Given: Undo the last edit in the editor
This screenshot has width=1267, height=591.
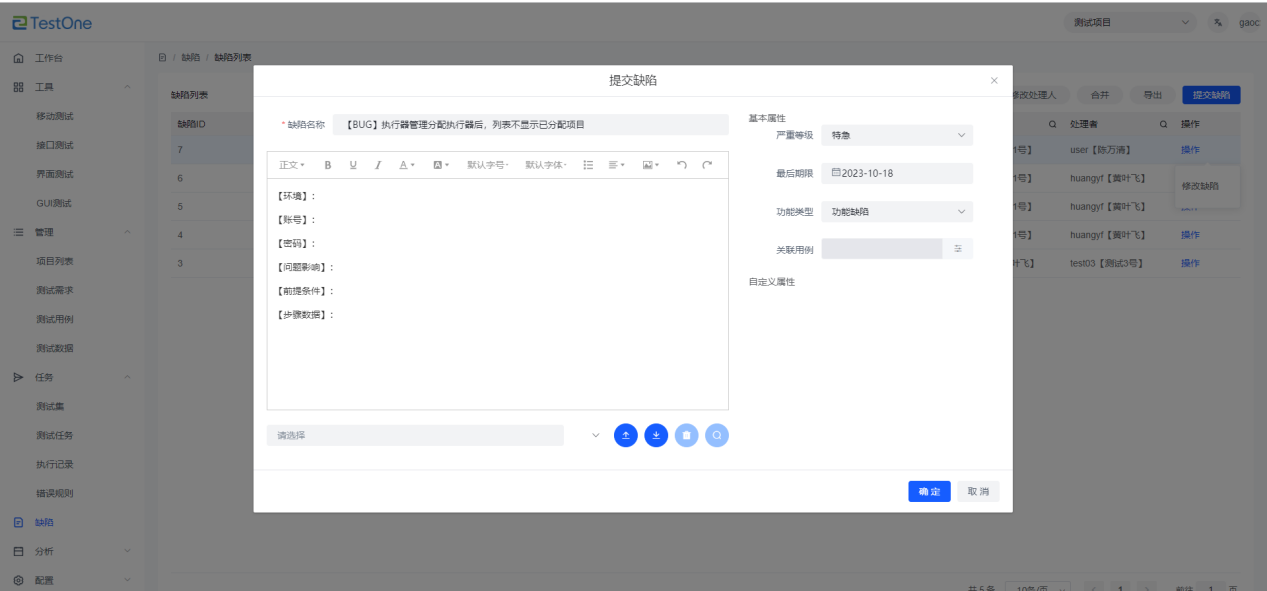Looking at the screenshot, I should [x=682, y=165].
